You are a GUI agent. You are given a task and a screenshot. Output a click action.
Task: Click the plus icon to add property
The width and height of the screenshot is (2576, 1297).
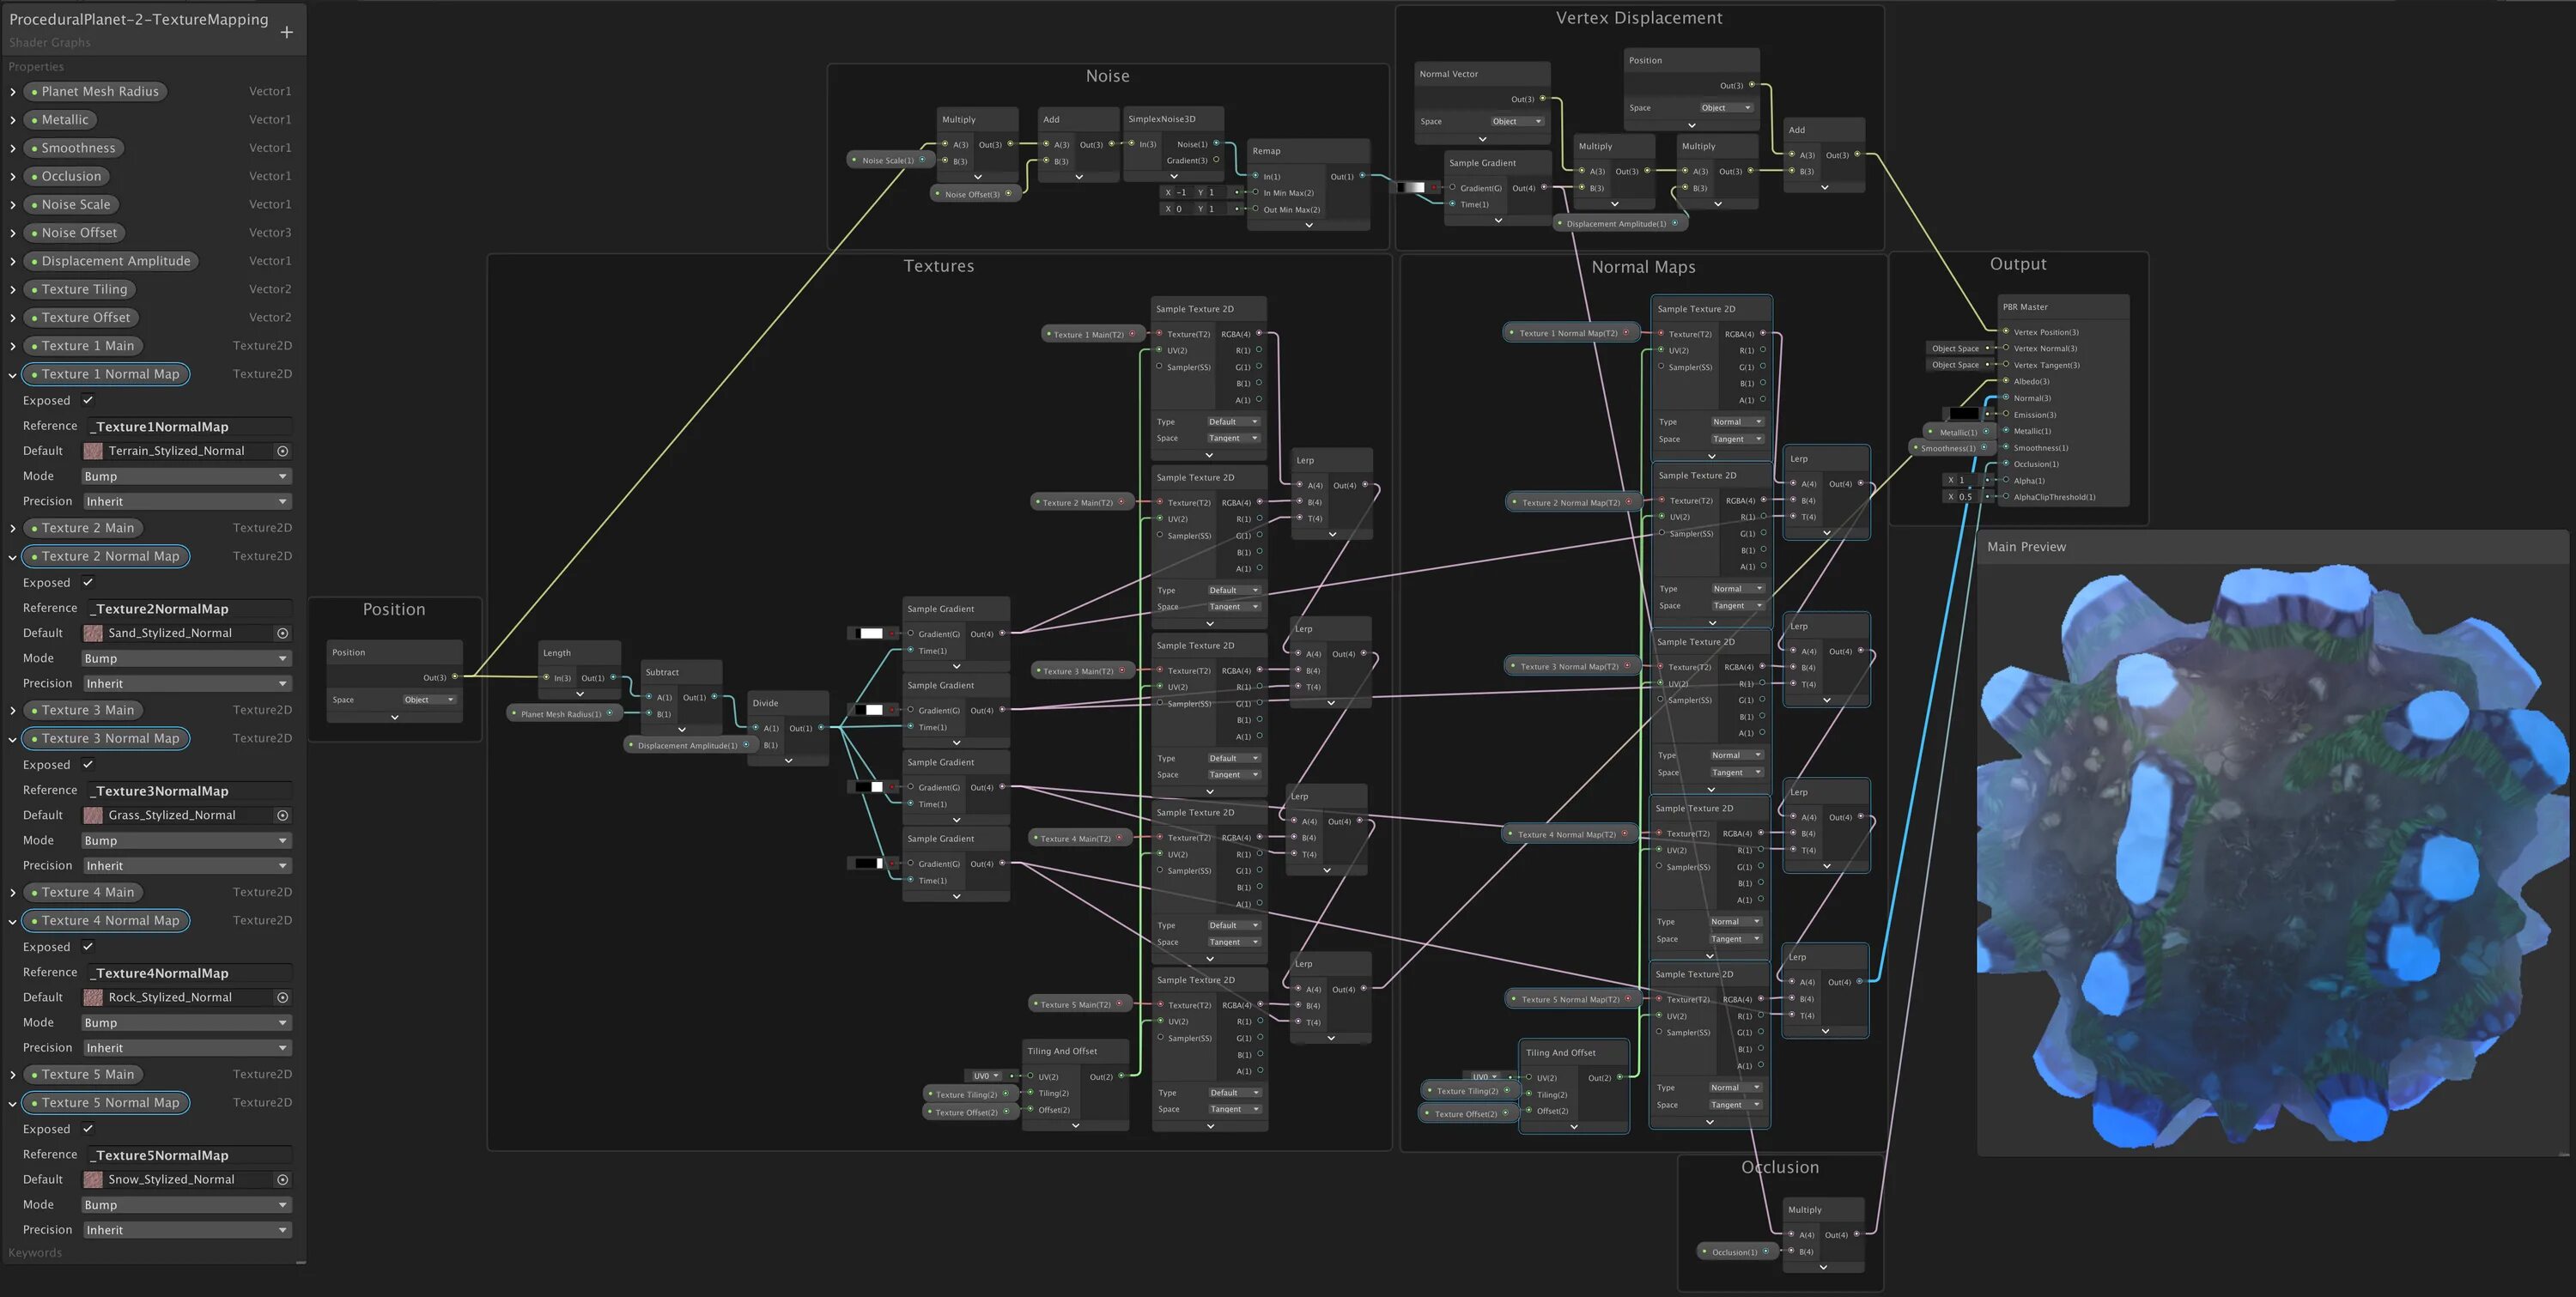(286, 33)
